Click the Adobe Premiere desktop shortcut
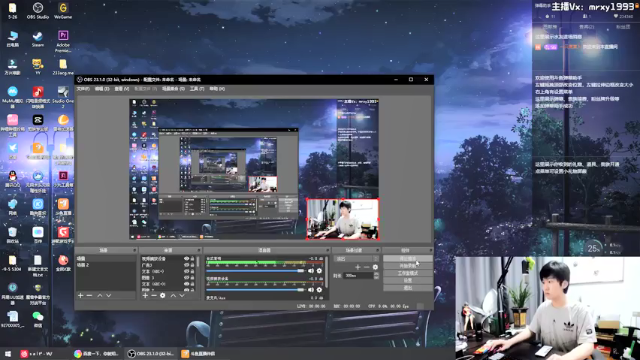The image size is (640, 360). point(63,42)
